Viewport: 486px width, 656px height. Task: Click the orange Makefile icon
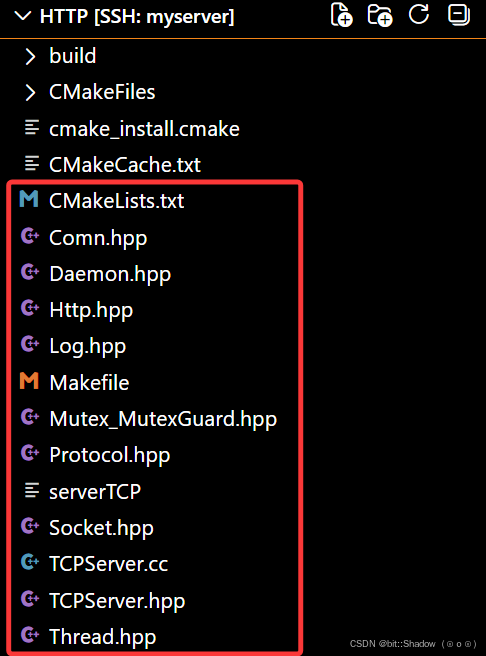(29, 381)
